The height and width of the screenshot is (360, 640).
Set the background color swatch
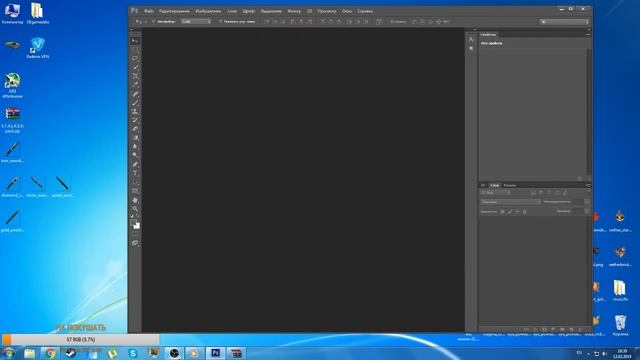138,227
